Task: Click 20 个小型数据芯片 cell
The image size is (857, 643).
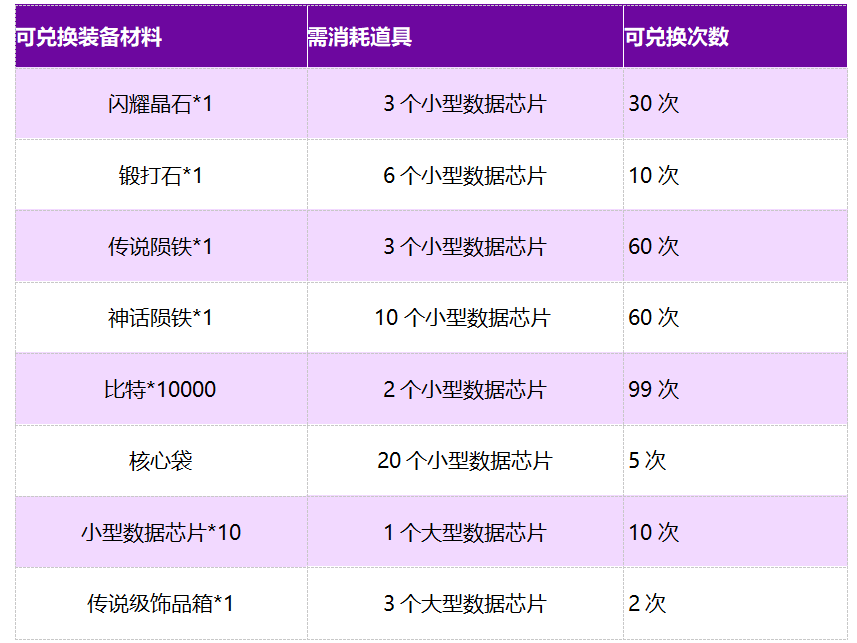Action: click(465, 461)
